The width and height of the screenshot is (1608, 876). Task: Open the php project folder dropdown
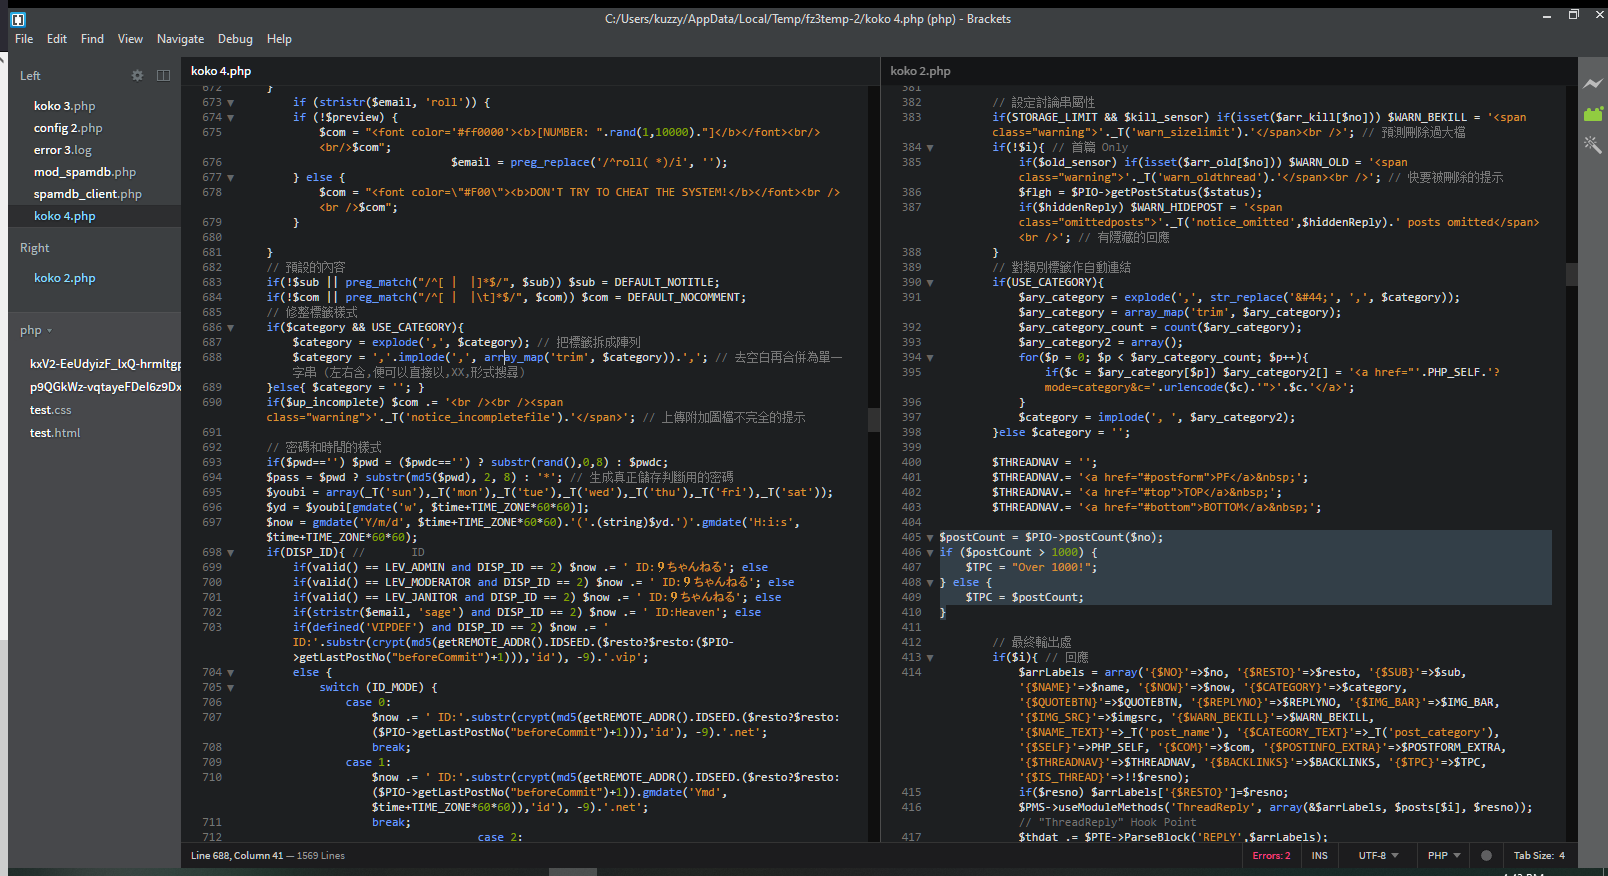click(36, 331)
